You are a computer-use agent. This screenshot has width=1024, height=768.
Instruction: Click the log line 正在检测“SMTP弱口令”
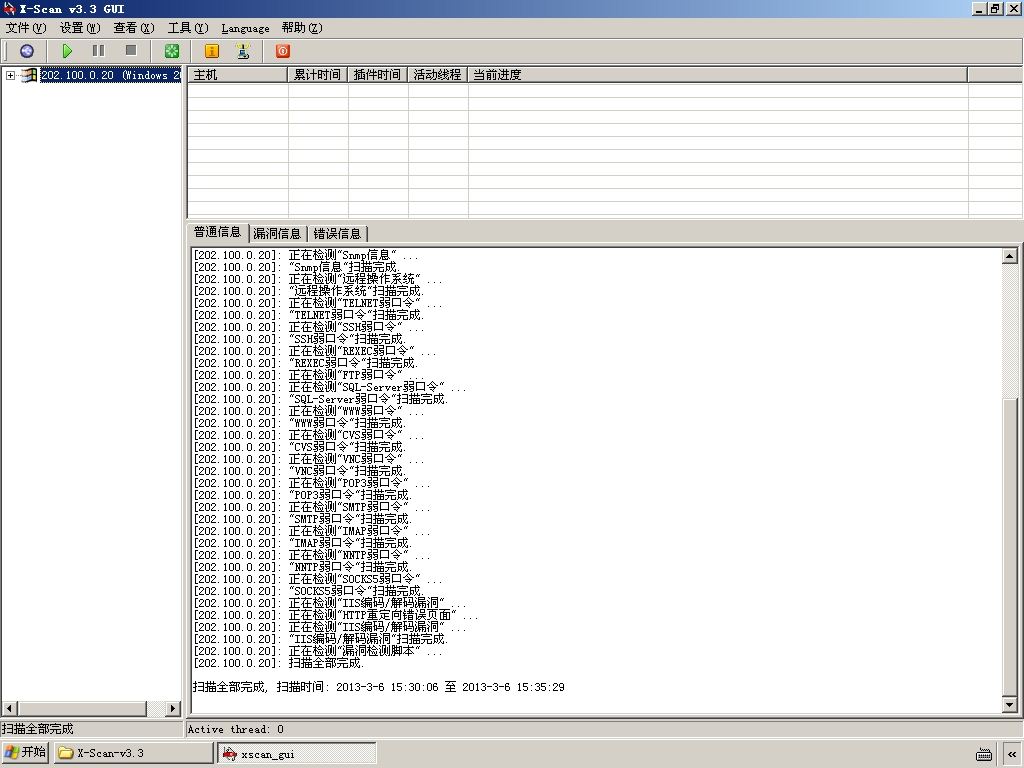pyautogui.click(x=312, y=507)
